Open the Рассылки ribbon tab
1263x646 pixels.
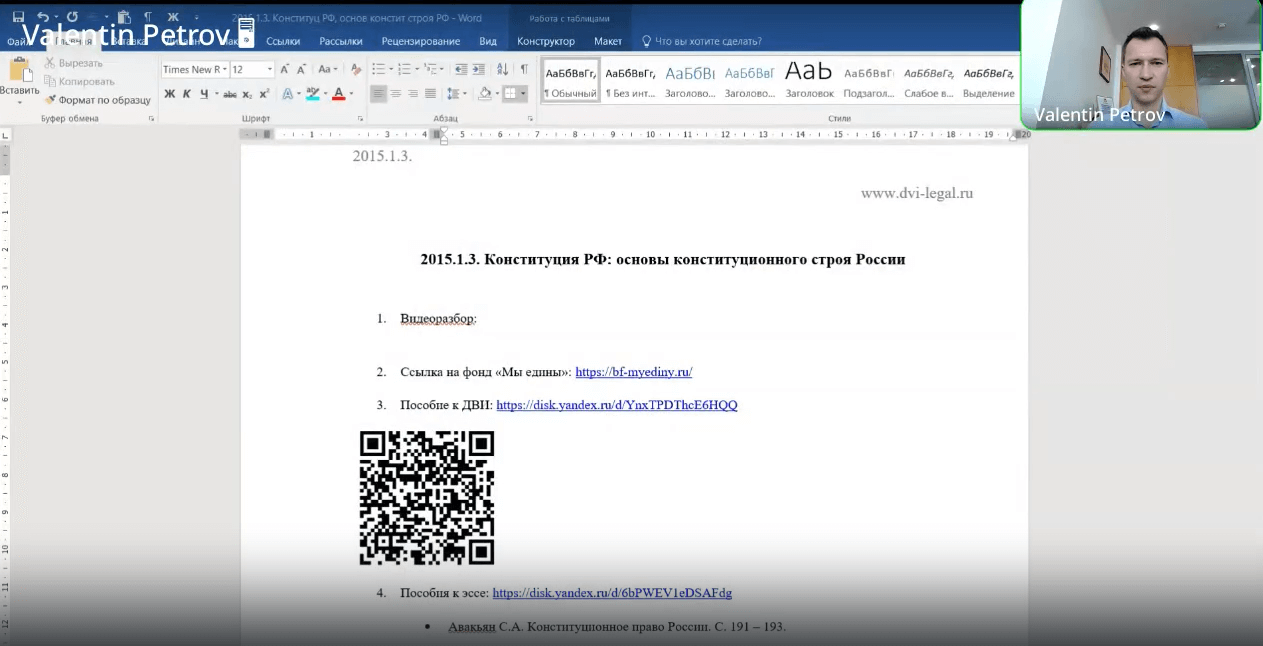[341, 41]
